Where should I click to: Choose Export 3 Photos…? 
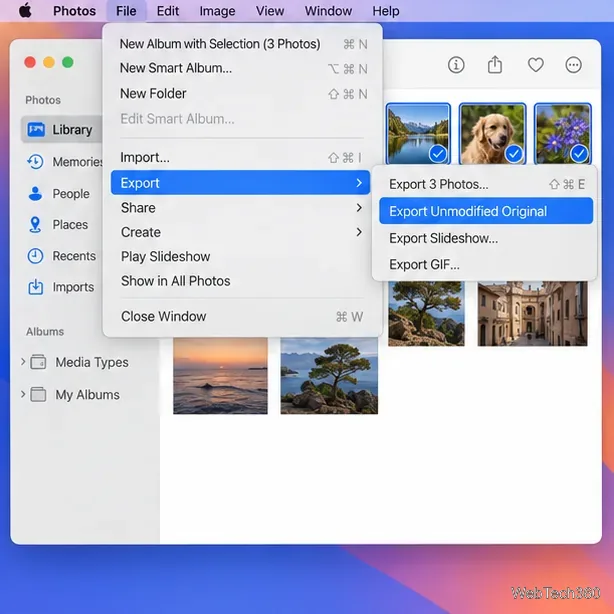[x=486, y=184]
